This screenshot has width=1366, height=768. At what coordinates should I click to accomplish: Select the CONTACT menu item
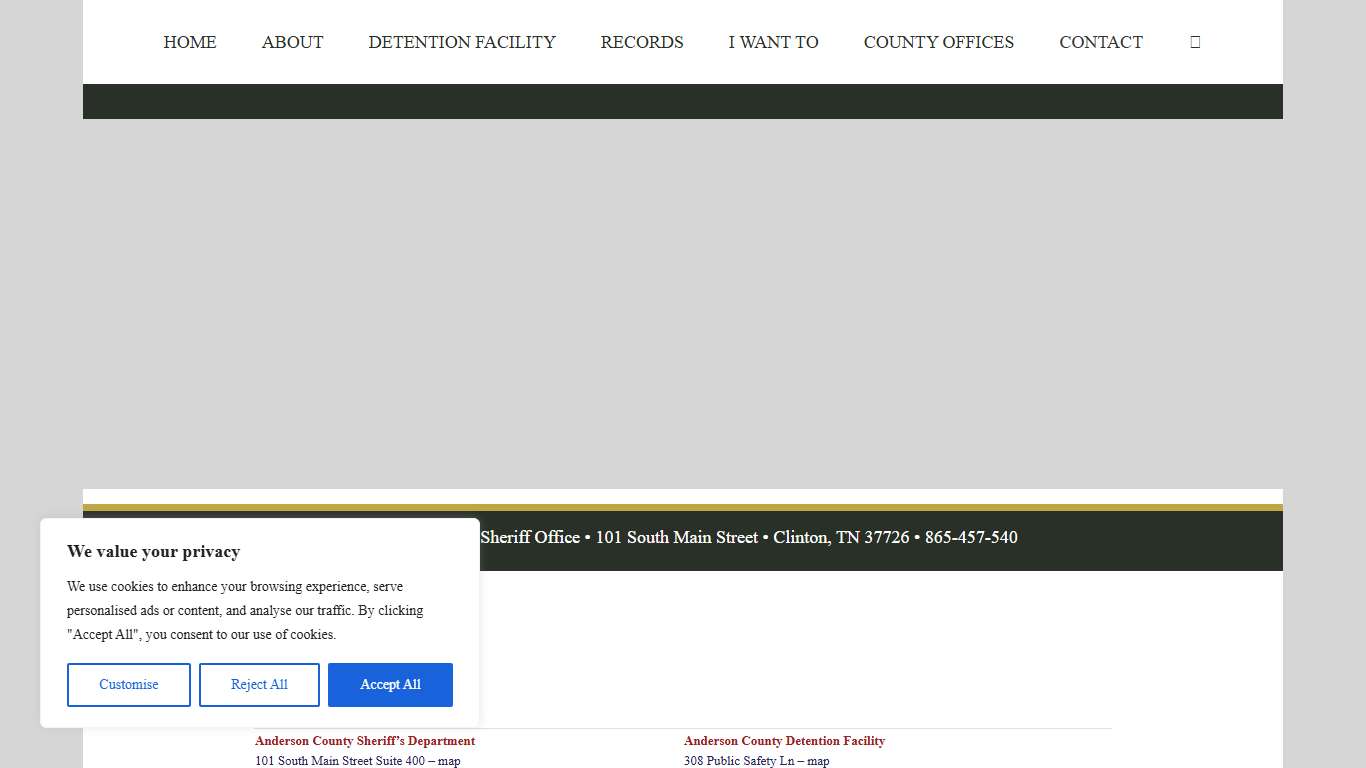[x=1101, y=42]
